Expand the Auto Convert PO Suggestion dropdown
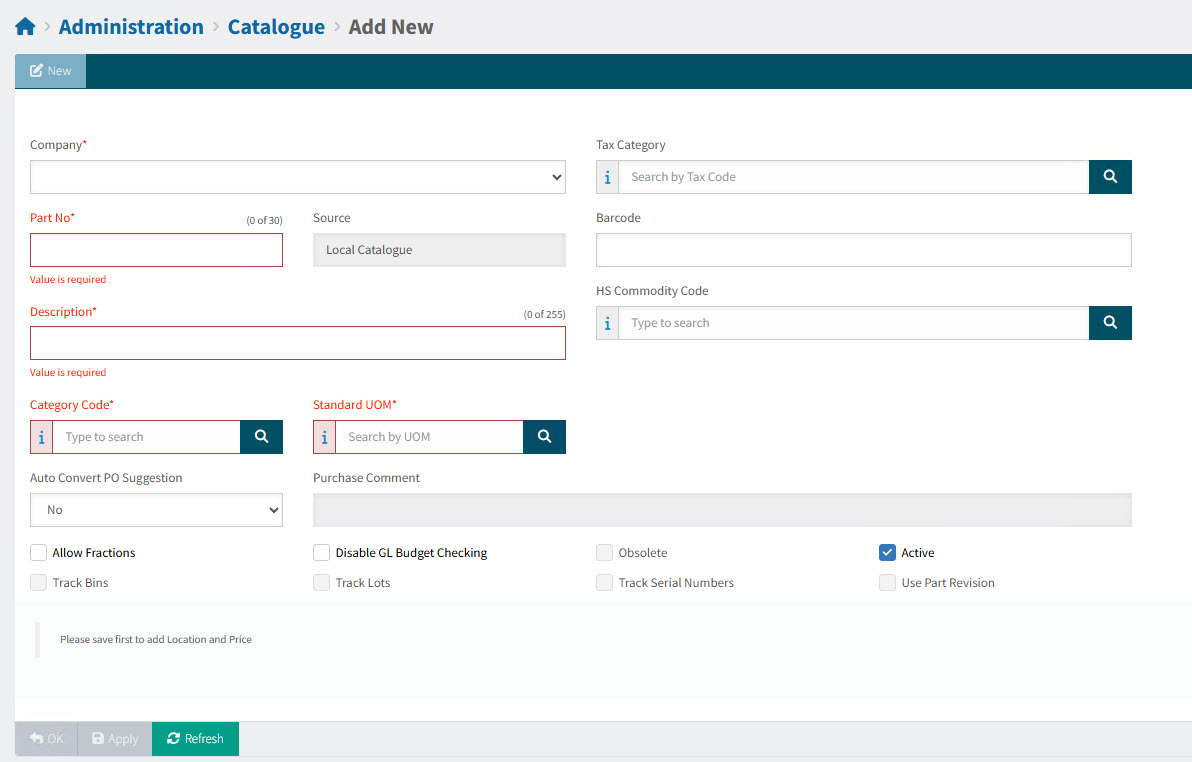1192x762 pixels. [156, 510]
